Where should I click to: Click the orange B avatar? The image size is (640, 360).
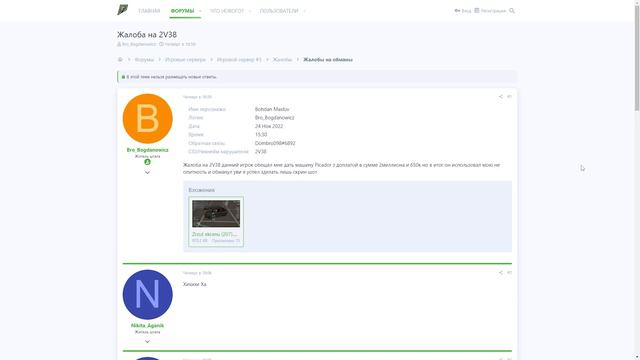[x=147, y=119]
